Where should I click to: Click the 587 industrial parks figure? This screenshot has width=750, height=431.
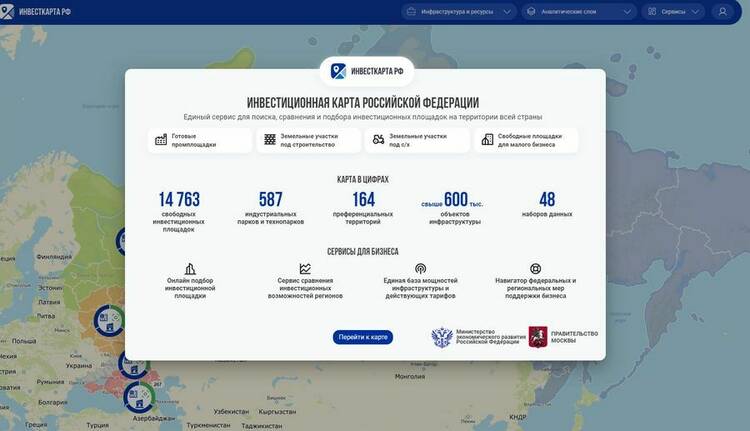click(271, 199)
